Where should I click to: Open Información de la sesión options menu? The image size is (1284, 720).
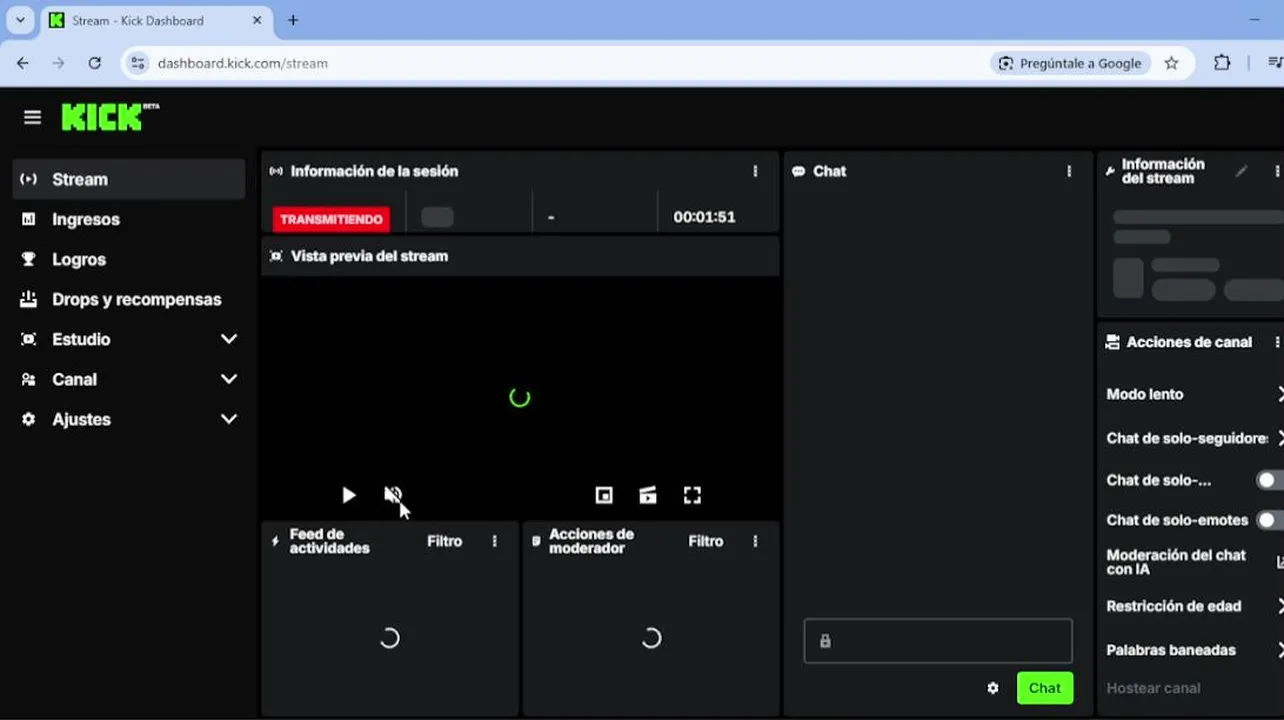(x=755, y=171)
